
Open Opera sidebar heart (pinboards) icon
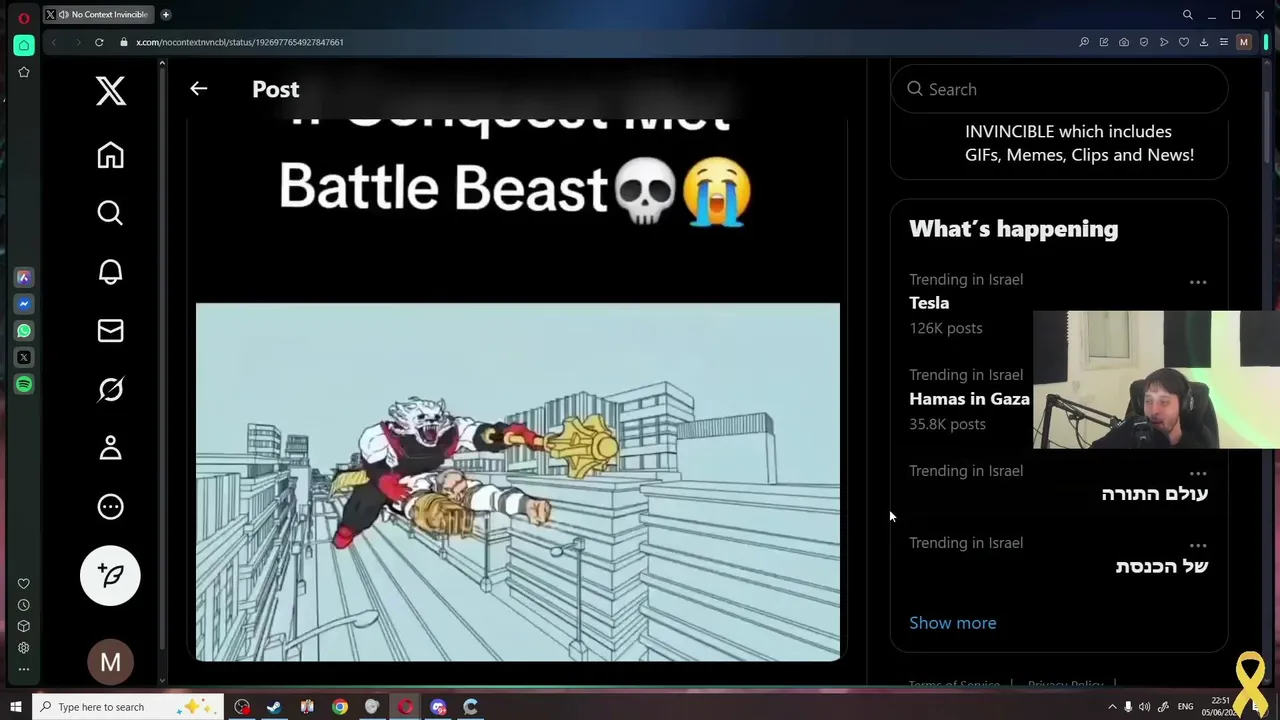point(24,584)
